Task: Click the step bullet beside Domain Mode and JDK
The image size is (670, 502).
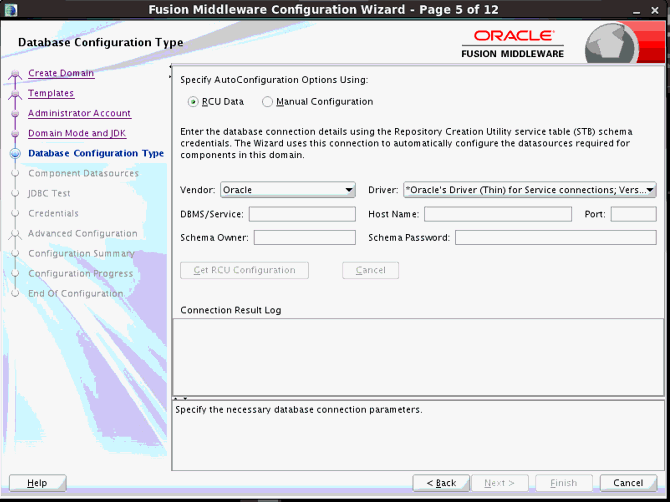Action: coord(15,134)
